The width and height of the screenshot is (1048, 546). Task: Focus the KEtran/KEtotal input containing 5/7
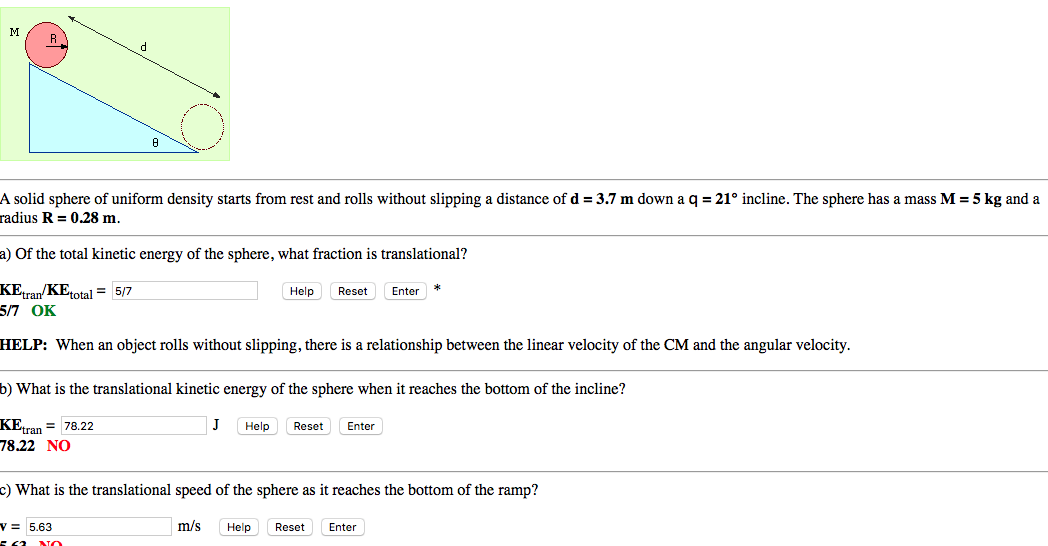[x=184, y=291]
